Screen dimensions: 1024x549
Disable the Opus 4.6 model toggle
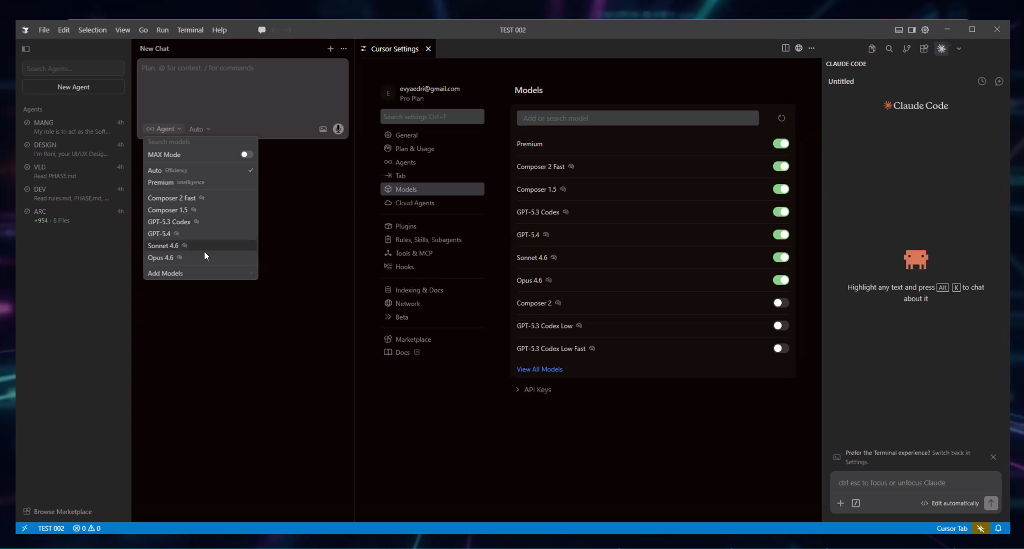[x=780, y=280]
